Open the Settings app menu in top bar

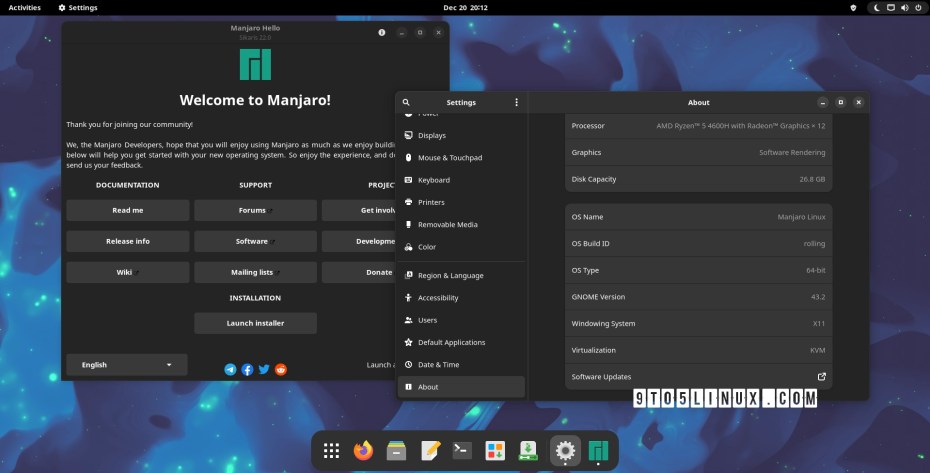coord(78,8)
